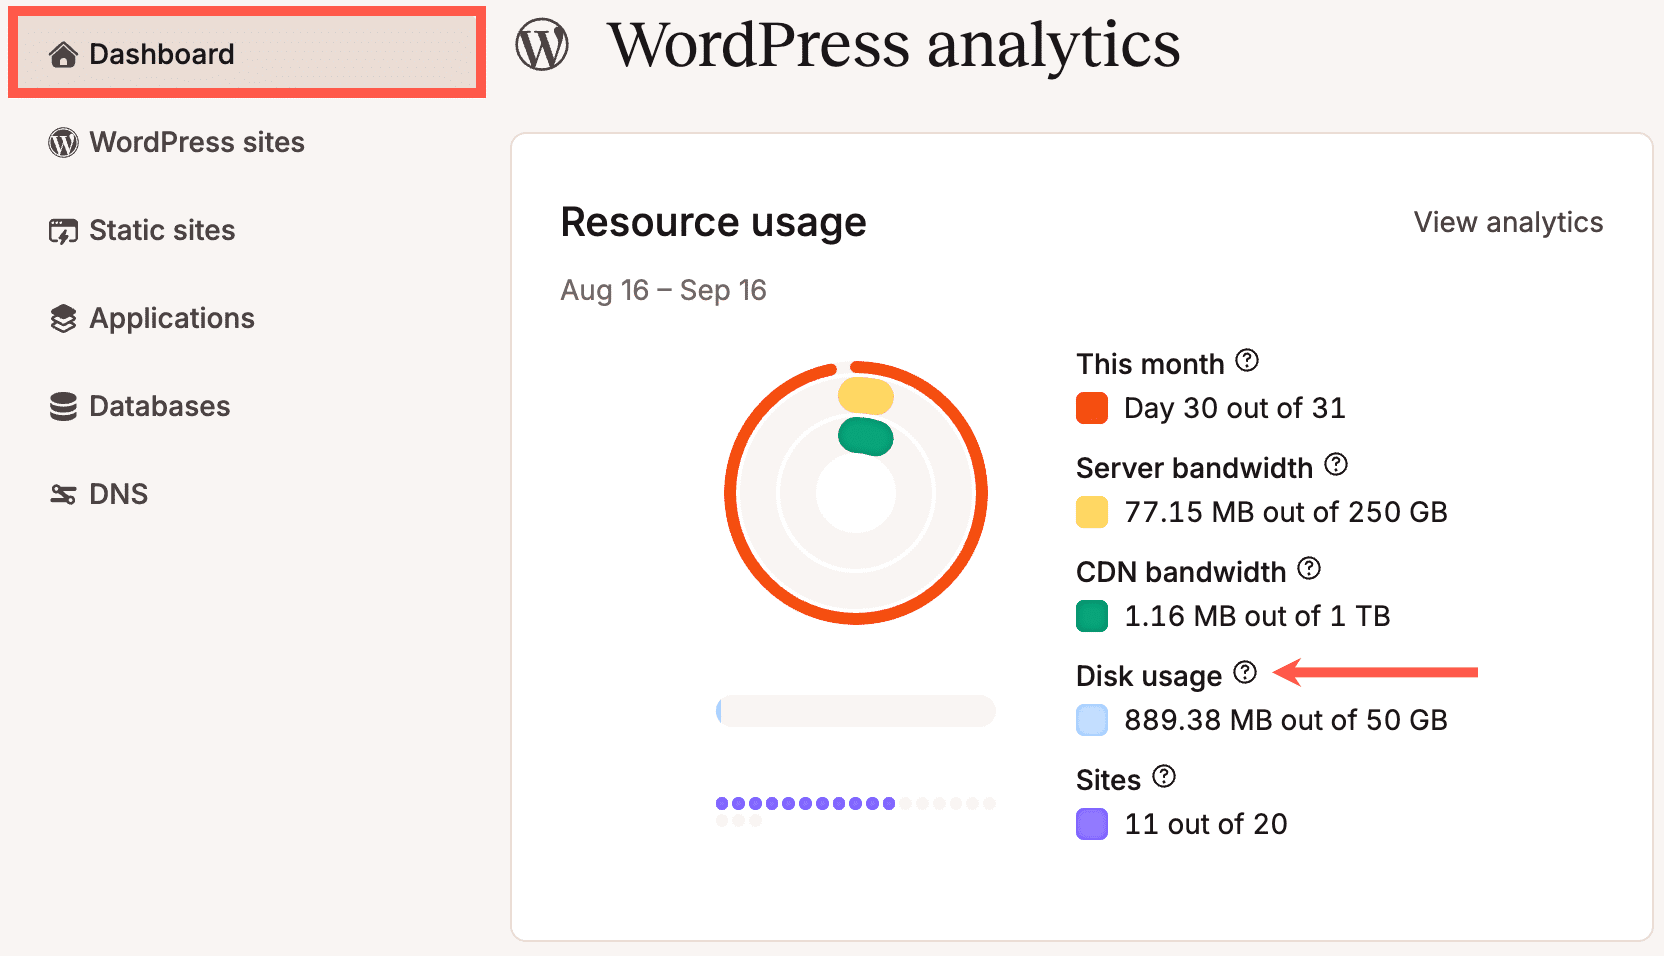Click the Databases icon in sidebar
Viewport: 1664px width, 956px height.
[63, 407]
